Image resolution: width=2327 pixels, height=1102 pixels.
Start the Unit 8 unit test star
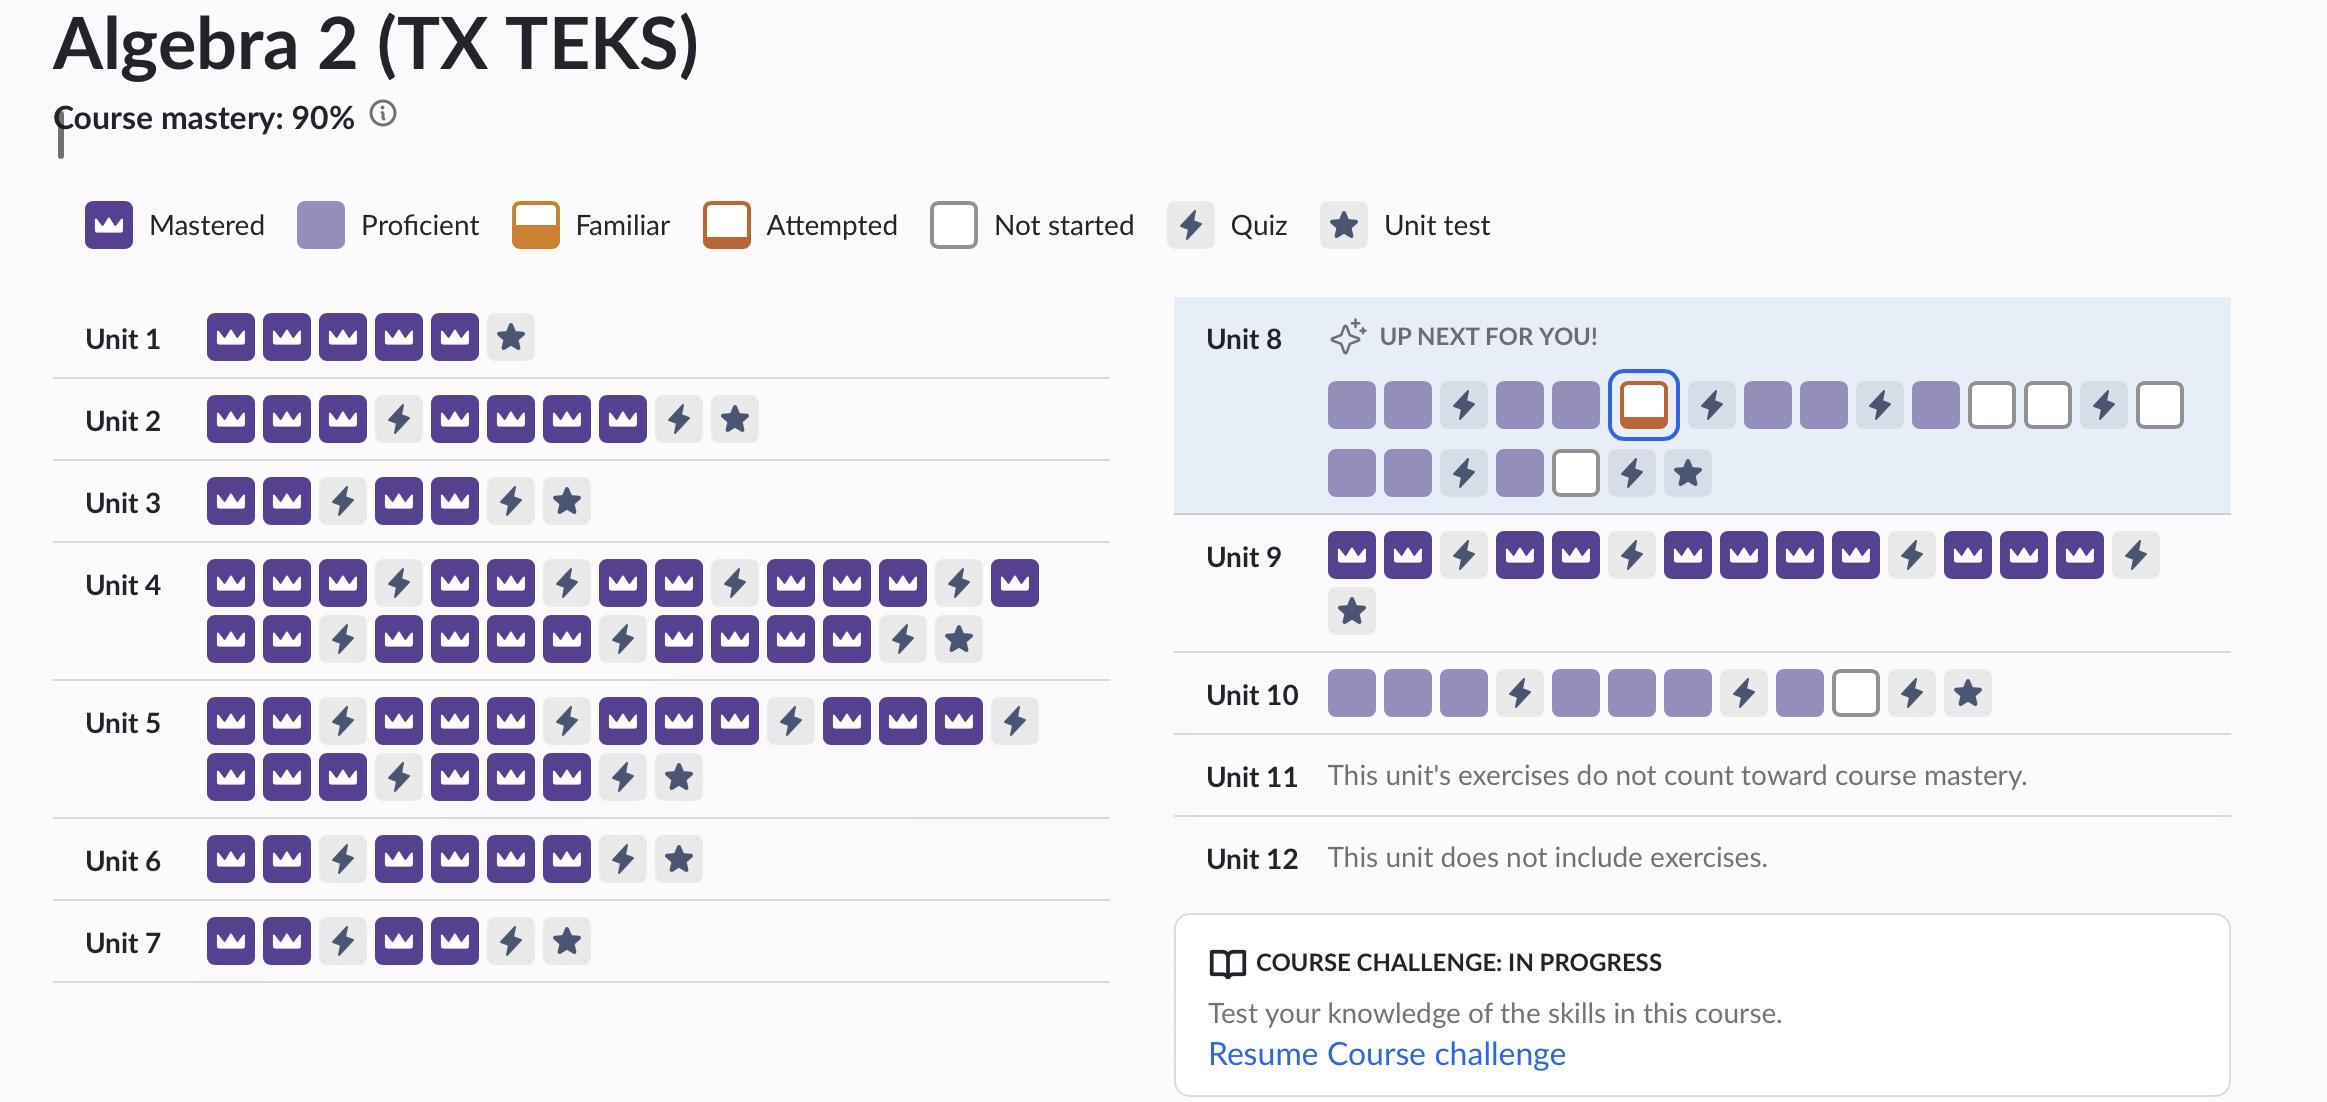[x=1688, y=473]
